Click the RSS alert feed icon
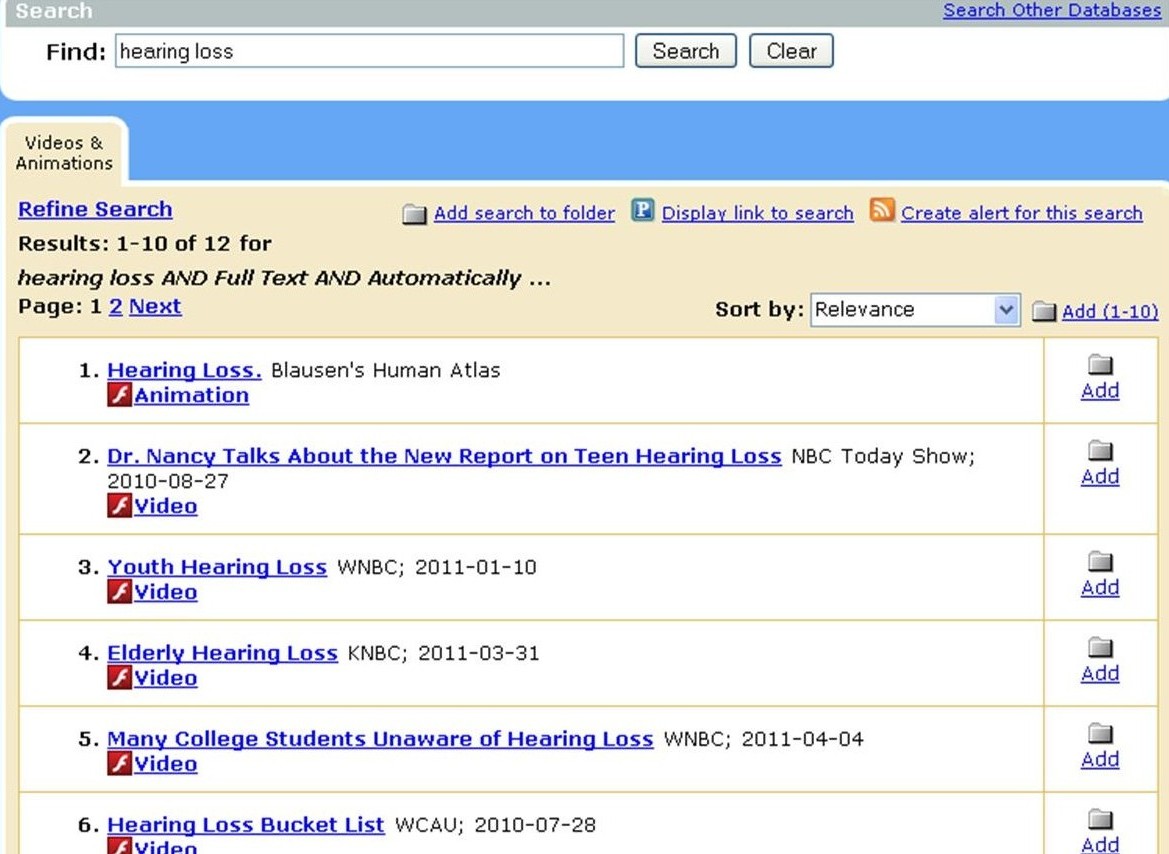 tap(881, 211)
